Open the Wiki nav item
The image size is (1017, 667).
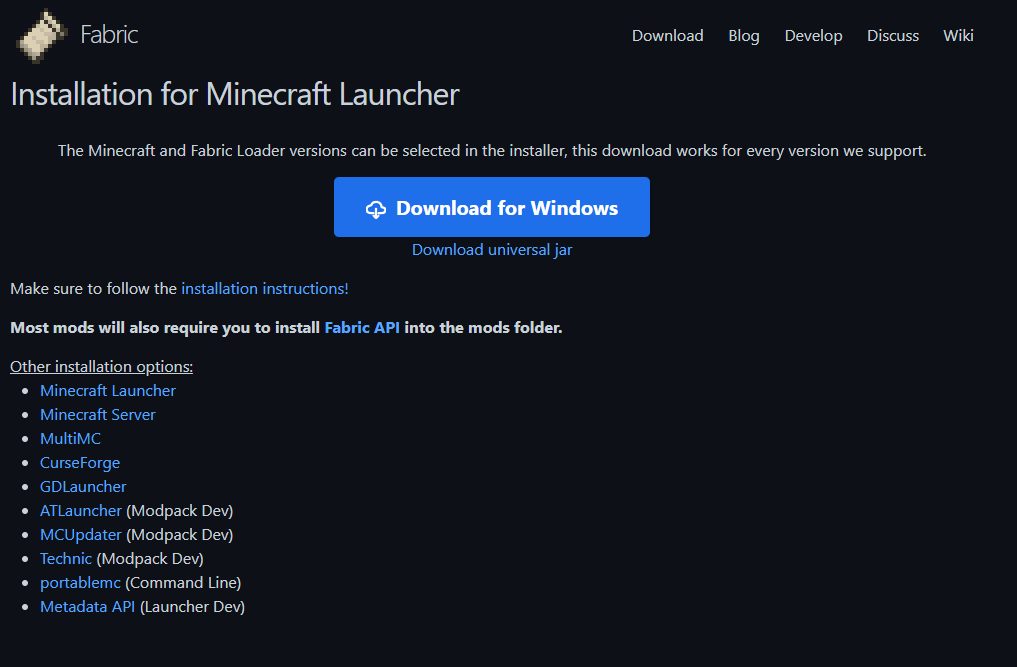click(958, 36)
